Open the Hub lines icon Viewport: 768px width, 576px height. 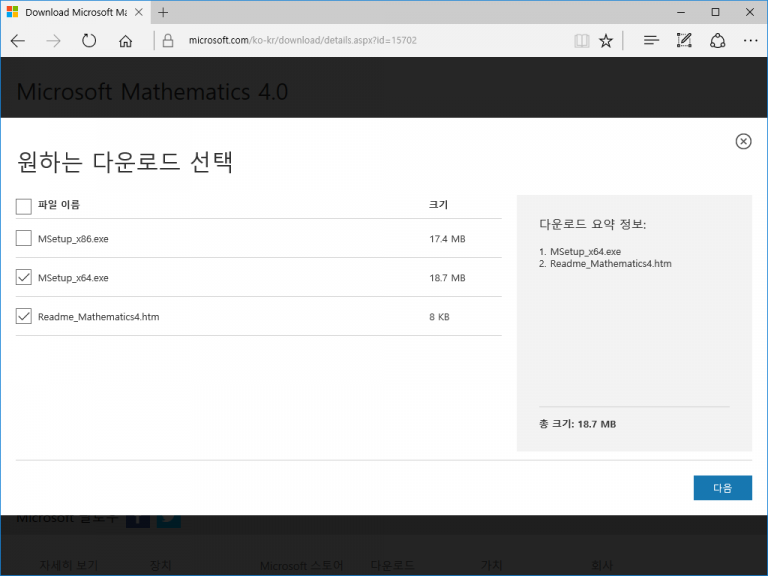pos(651,41)
